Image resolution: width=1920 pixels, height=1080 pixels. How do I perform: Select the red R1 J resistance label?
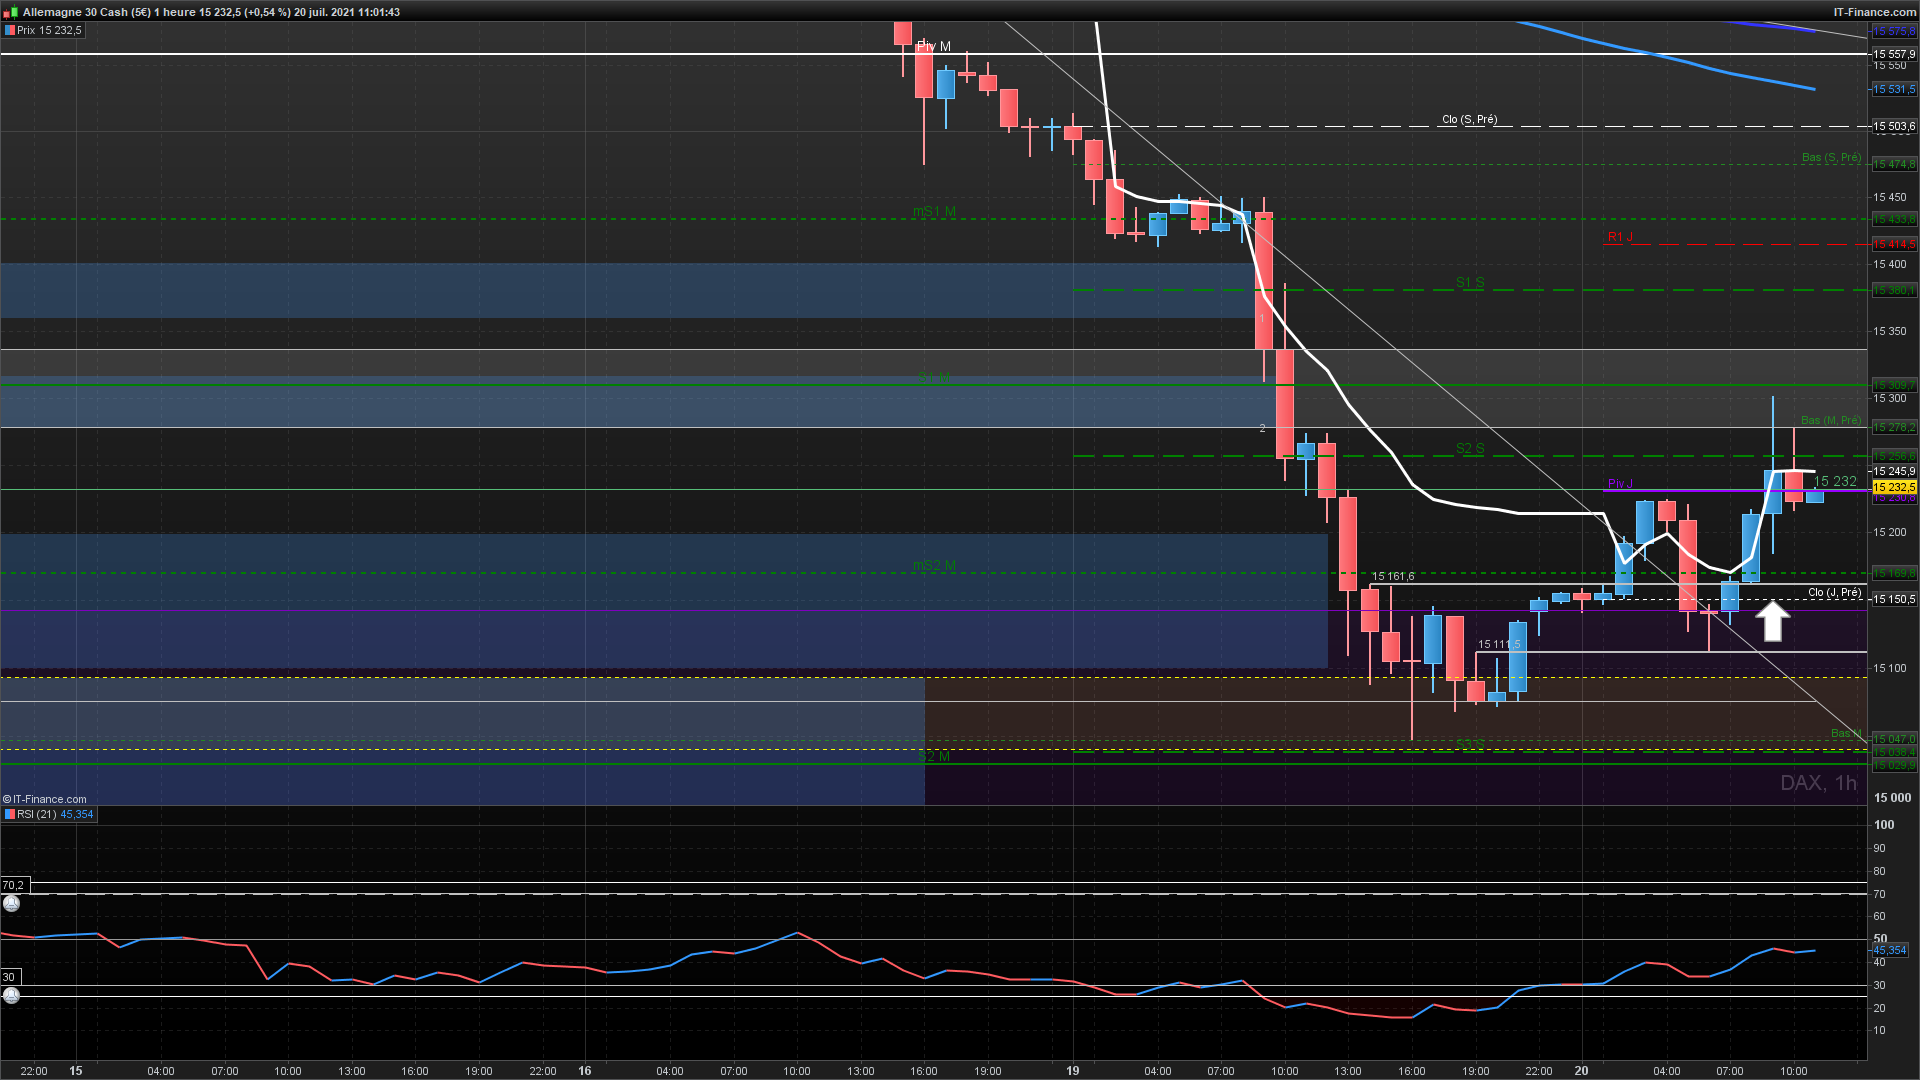tap(1619, 237)
